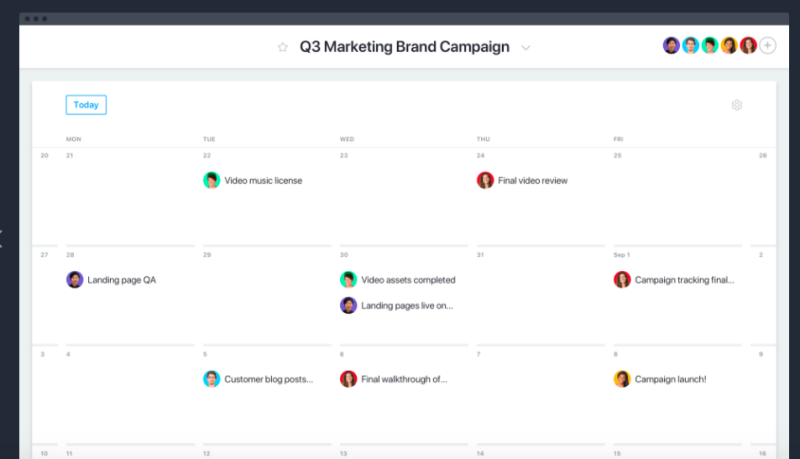Open the Video music license task
This screenshot has width=800, height=459.
[x=263, y=181]
